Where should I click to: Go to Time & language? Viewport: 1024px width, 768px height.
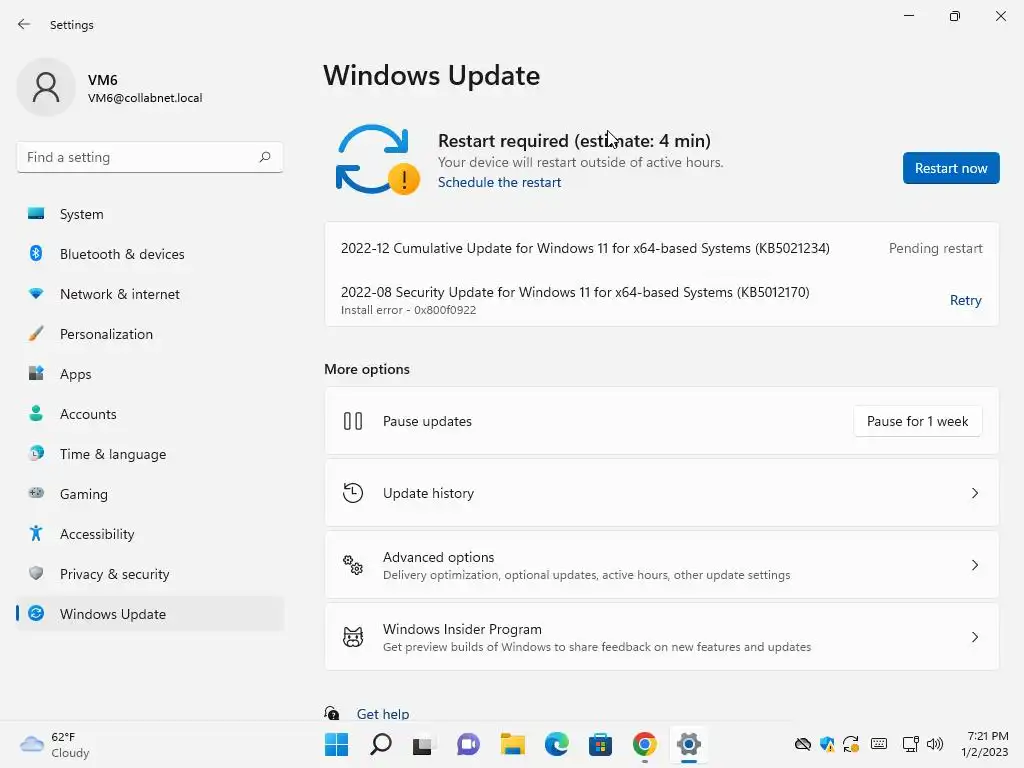[x=150, y=454]
